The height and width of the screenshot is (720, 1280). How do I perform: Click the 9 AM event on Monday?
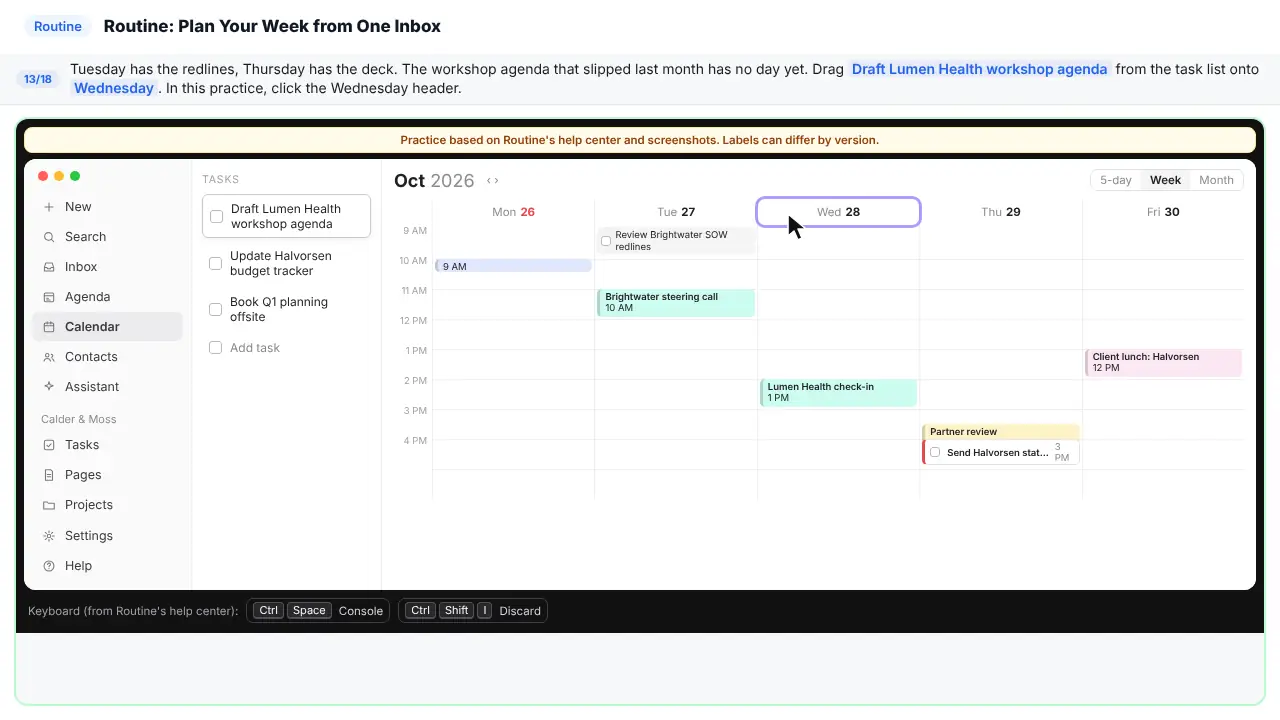click(513, 266)
